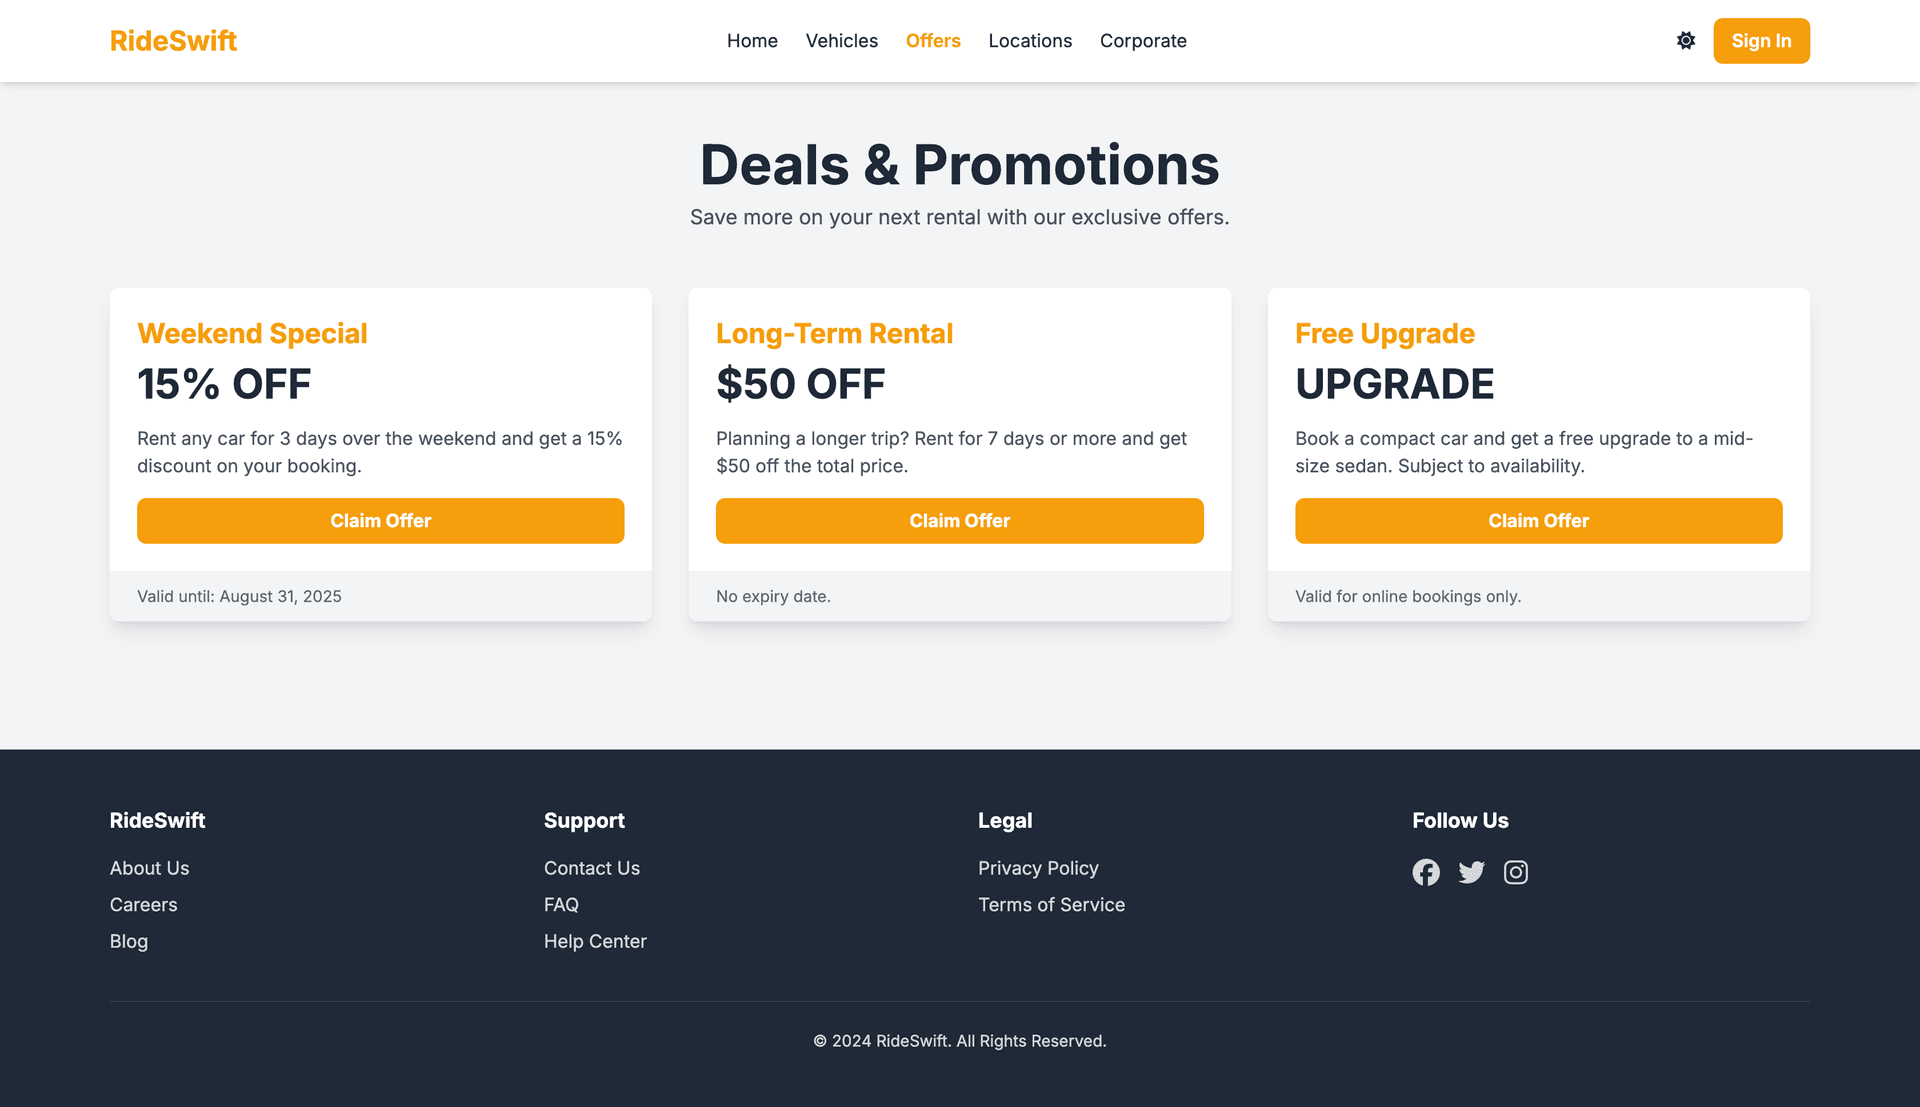
Task: Open Contact Us under Support
Action: 592,868
